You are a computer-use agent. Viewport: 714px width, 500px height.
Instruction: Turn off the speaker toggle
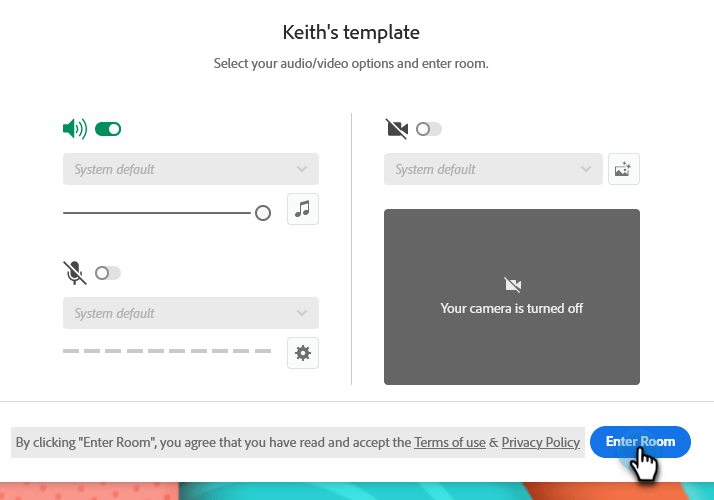click(108, 129)
